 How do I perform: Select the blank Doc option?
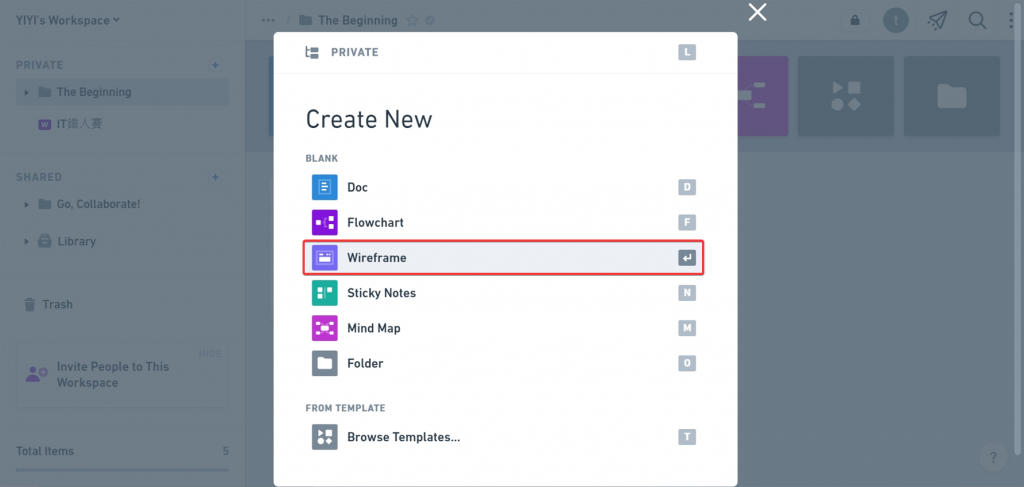coord(504,187)
